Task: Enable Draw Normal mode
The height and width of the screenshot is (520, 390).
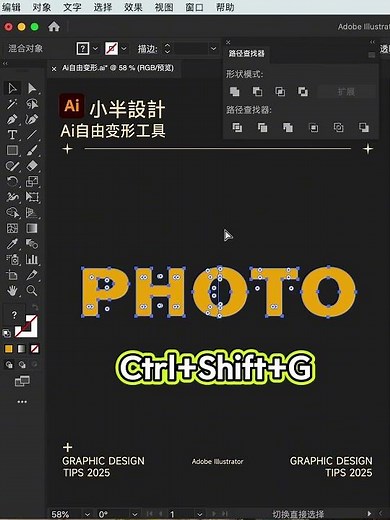Action: [x=9, y=365]
